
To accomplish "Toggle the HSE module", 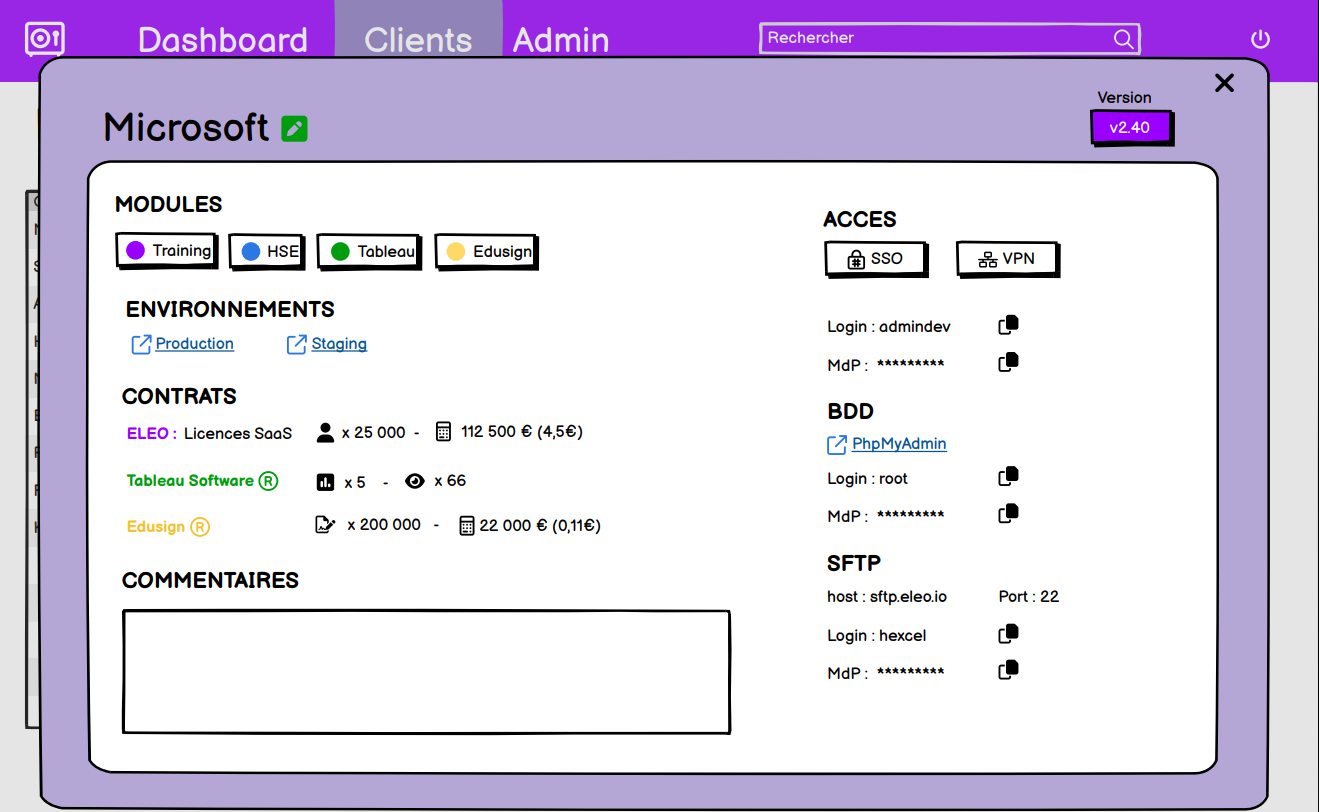I will click(266, 250).
